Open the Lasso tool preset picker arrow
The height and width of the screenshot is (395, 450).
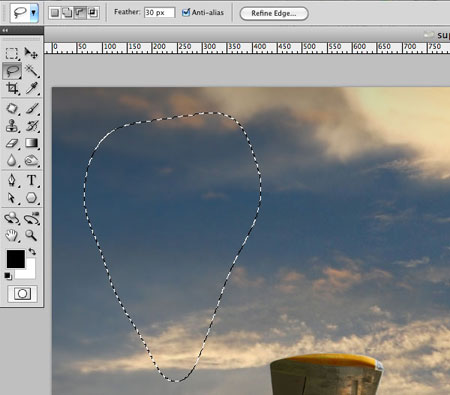click(x=34, y=13)
